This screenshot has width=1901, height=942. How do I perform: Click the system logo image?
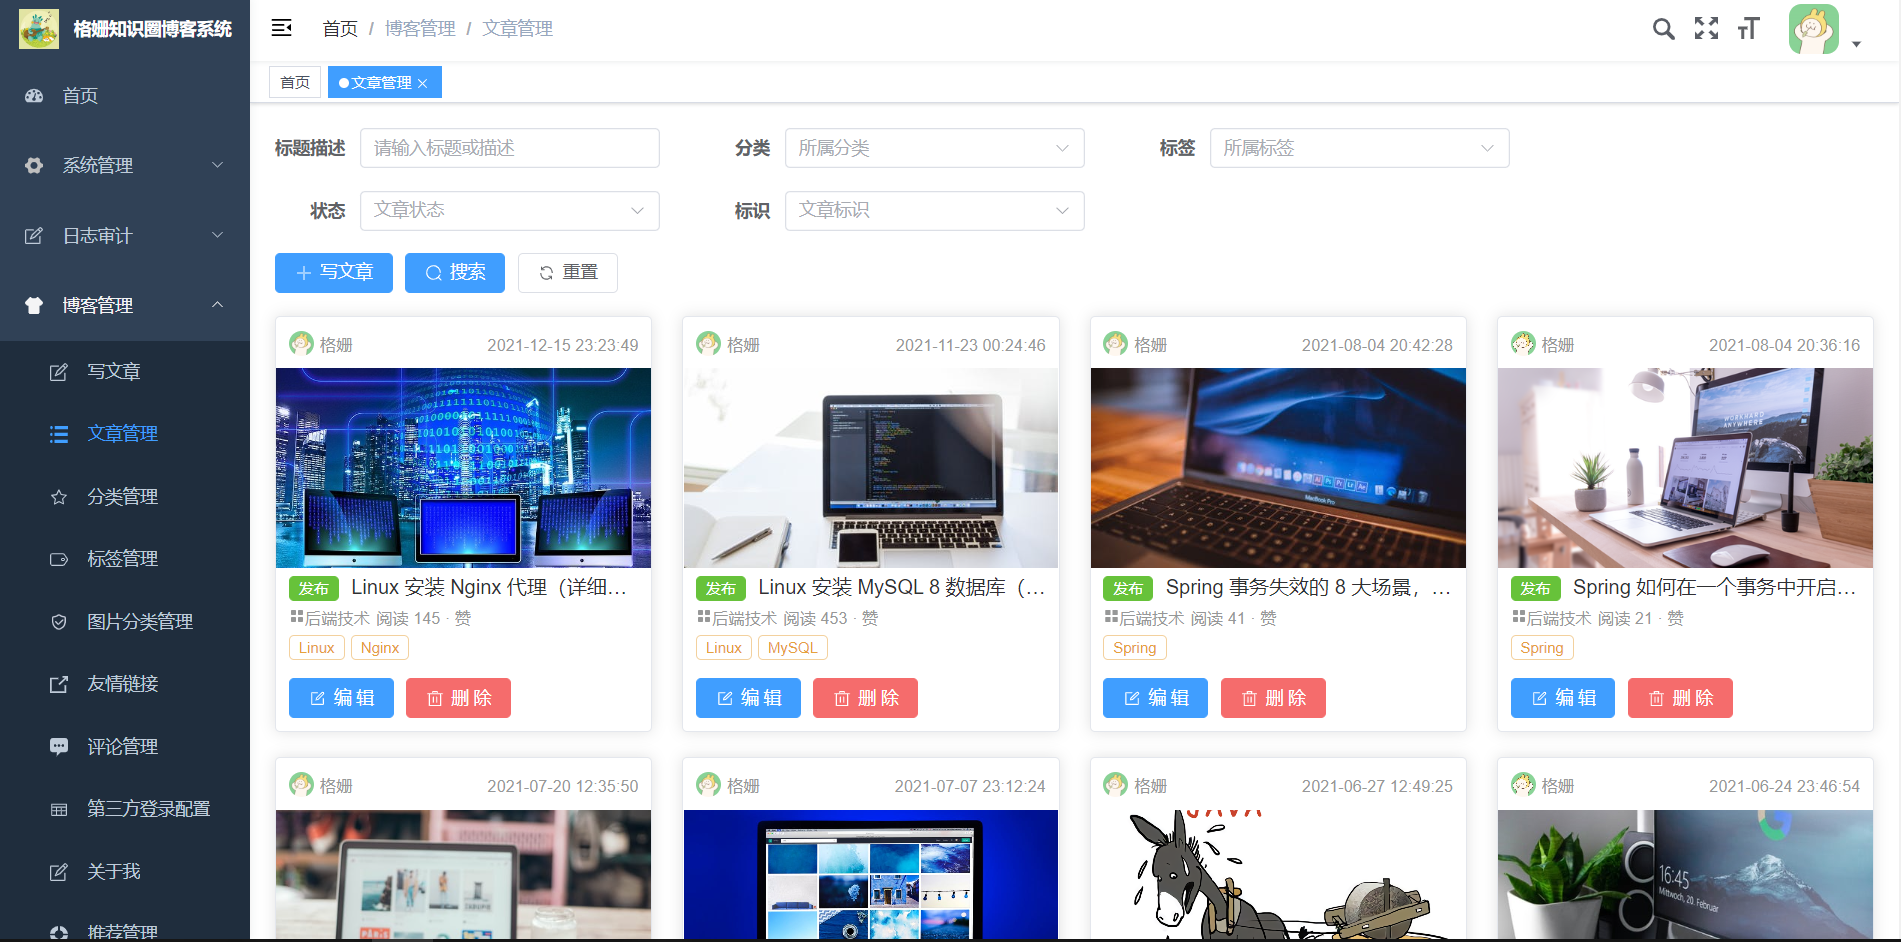point(39,29)
